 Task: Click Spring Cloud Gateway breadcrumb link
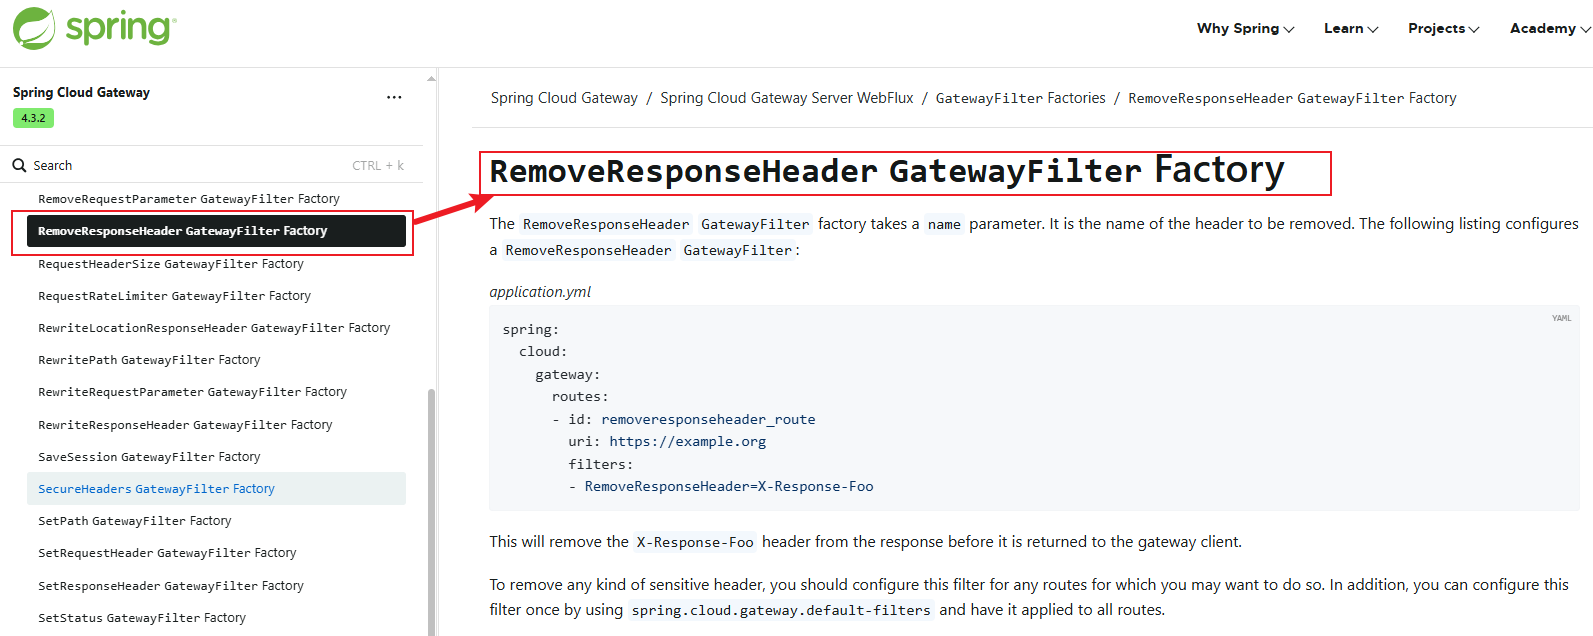(x=564, y=98)
